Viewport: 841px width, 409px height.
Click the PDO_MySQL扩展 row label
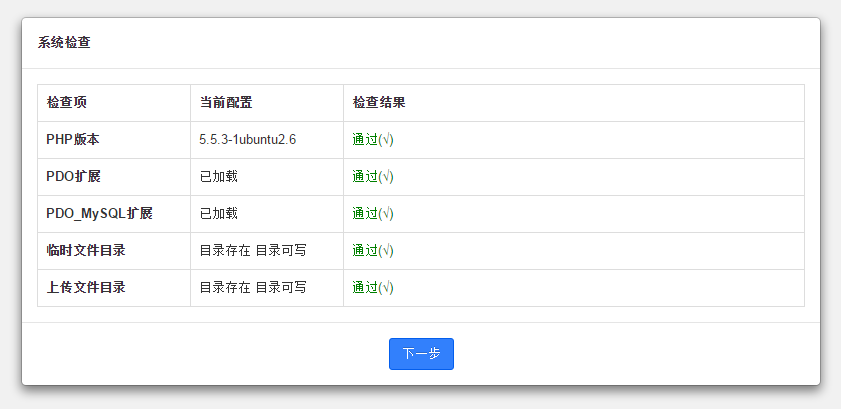[x=99, y=214]
